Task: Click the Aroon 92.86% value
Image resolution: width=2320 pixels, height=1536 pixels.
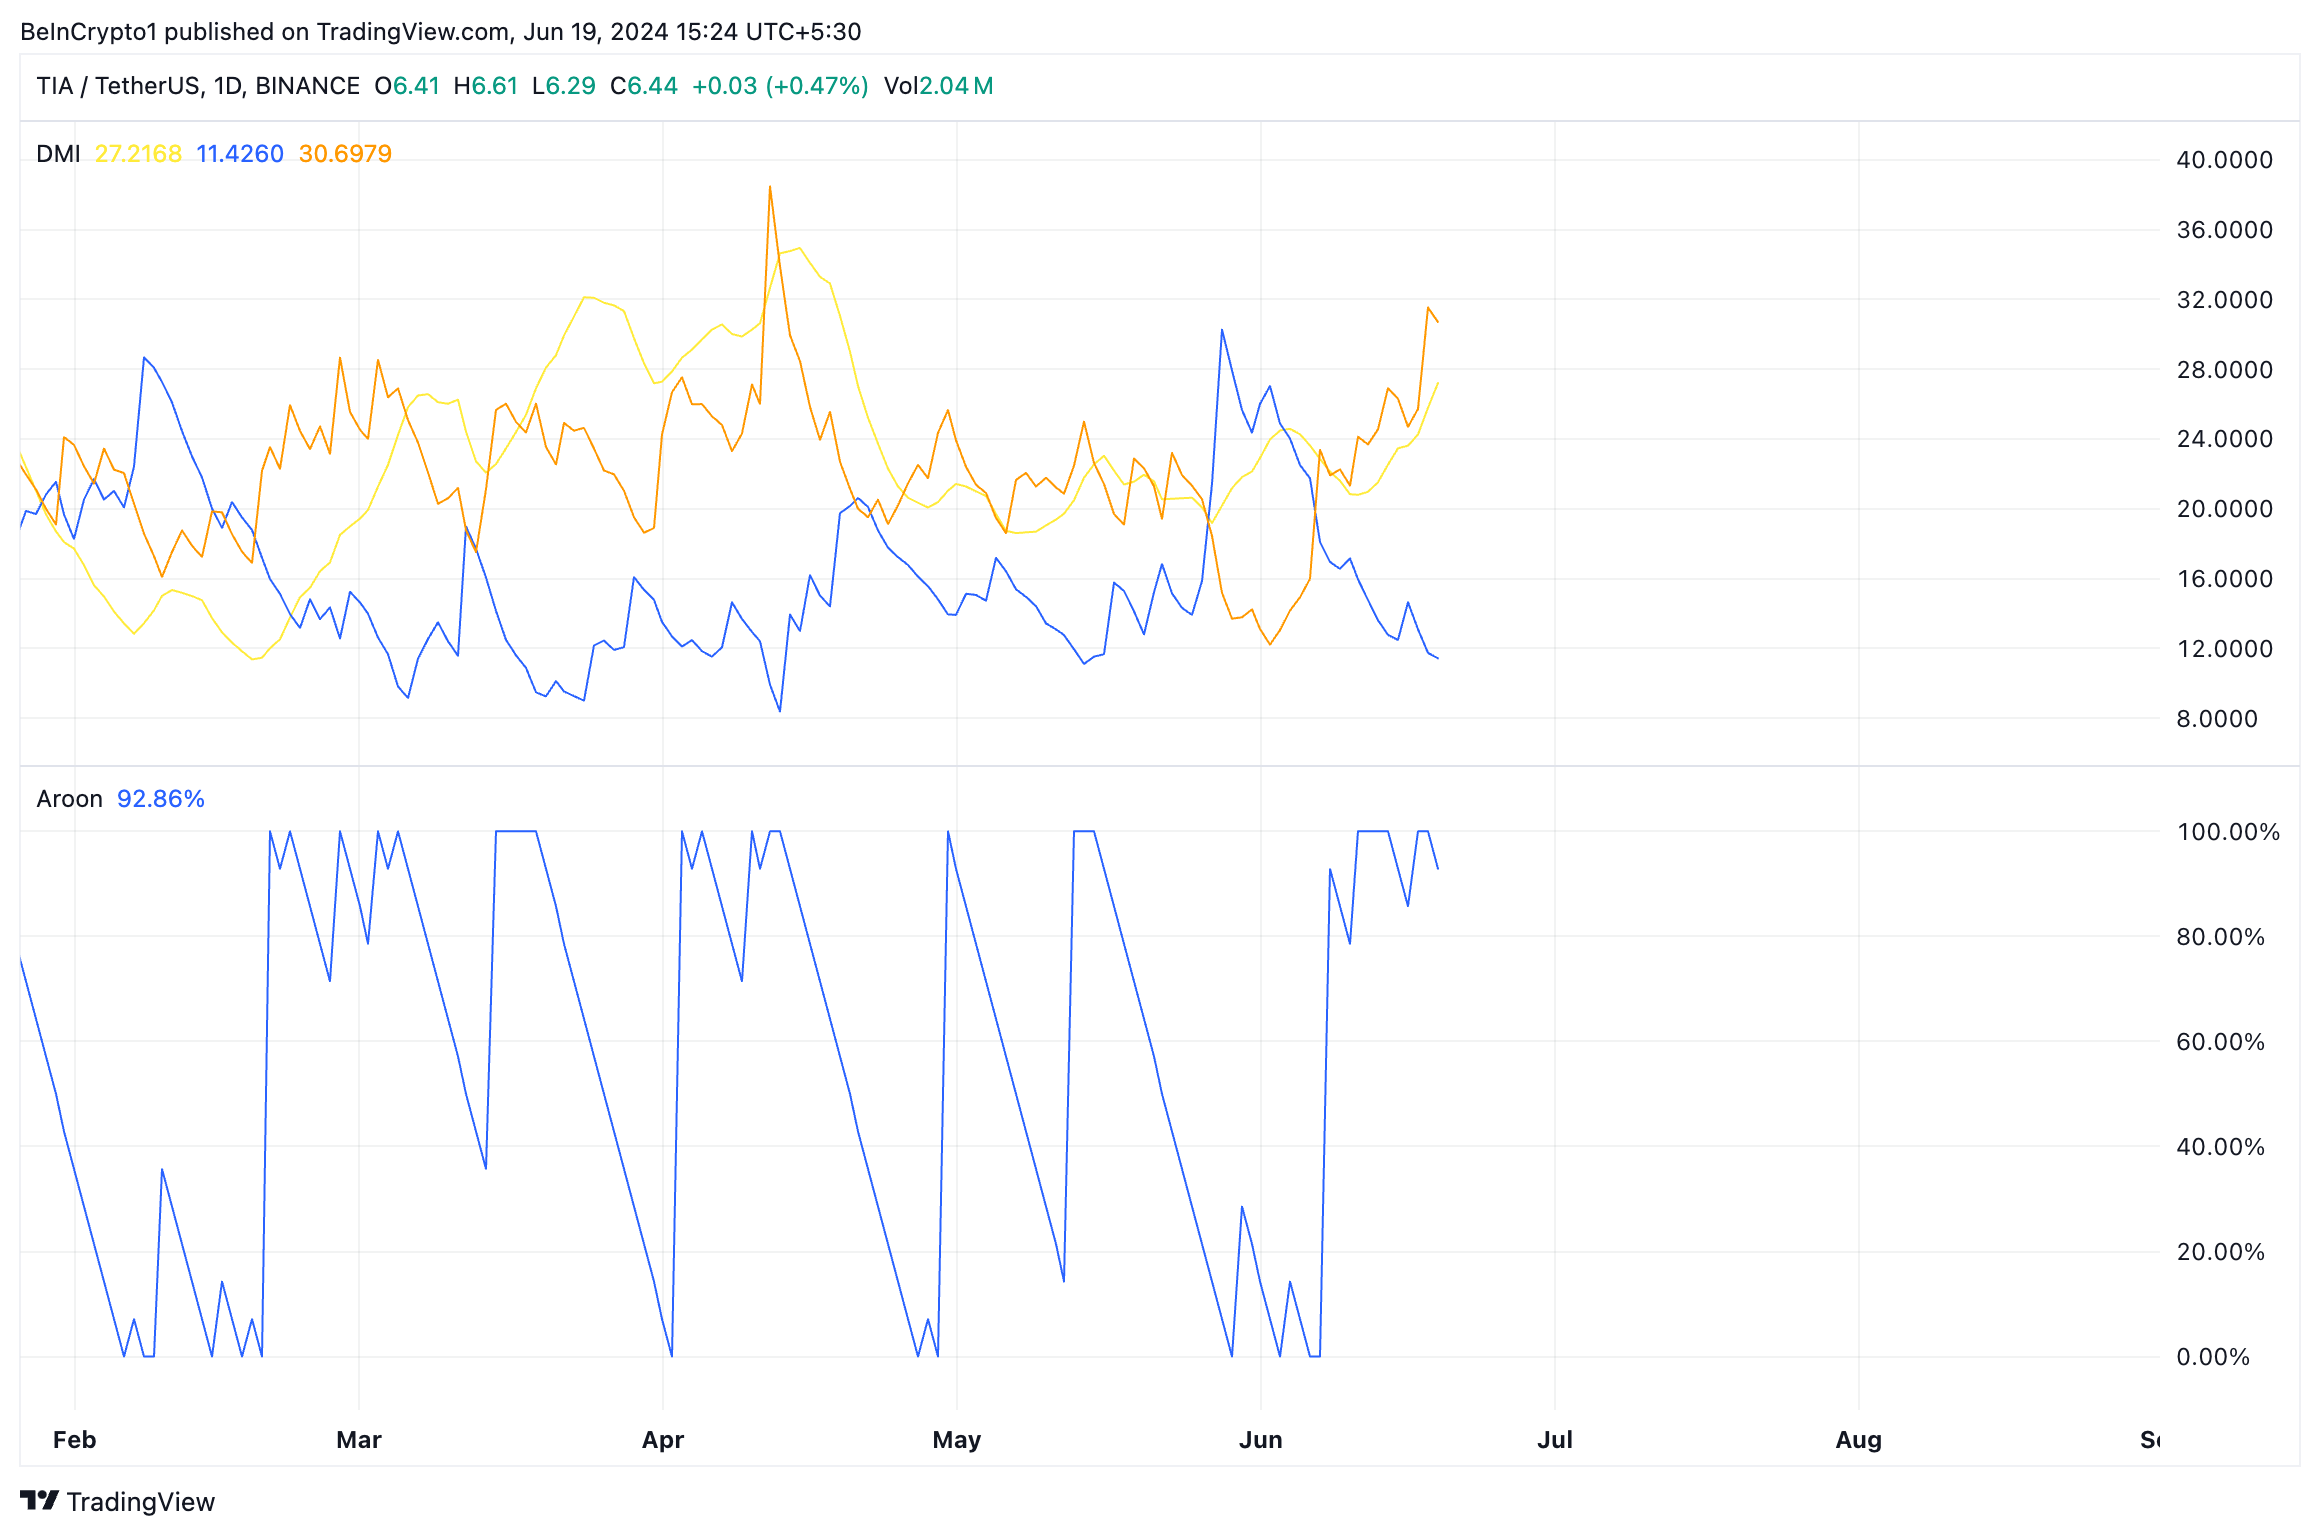Action: point(161,799)
